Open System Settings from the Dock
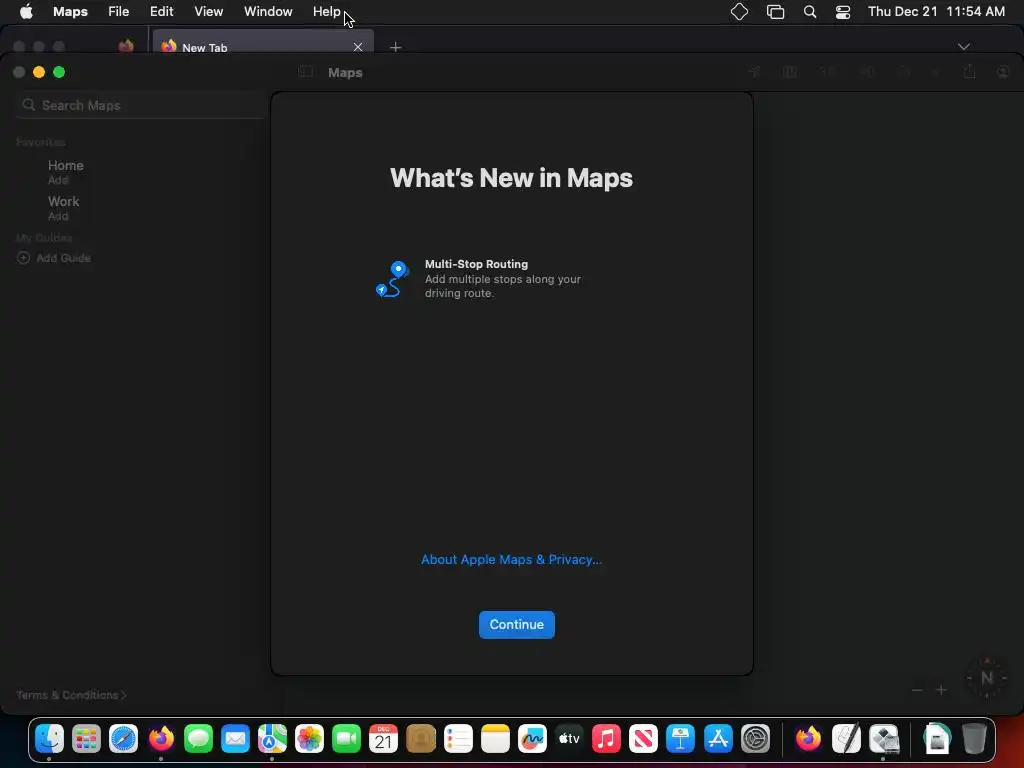Viewport: 1024px width, 768px height. [x=755, y=739]
